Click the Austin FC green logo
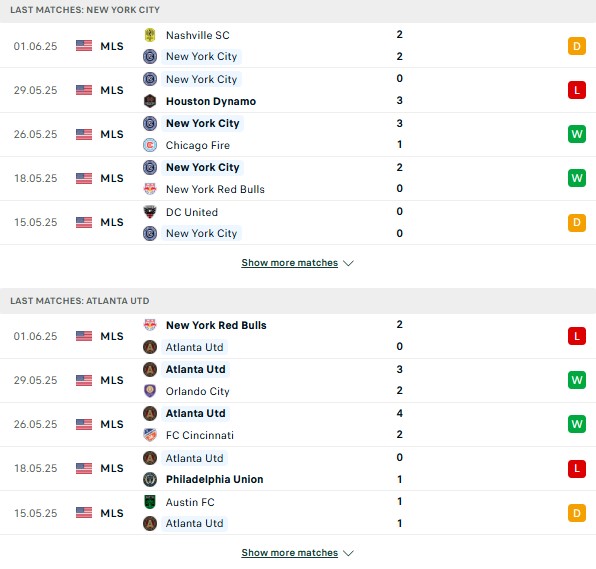This screenshot has width=596, height=569. click(x=150, y=502)
